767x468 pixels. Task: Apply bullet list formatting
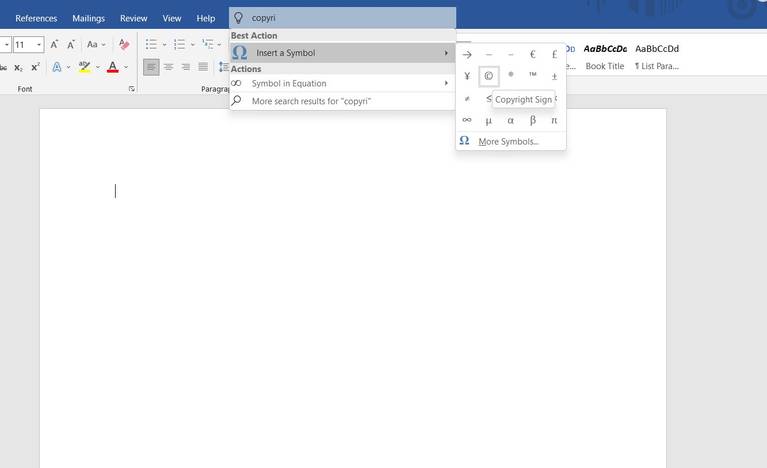click(x=152, y=45)
